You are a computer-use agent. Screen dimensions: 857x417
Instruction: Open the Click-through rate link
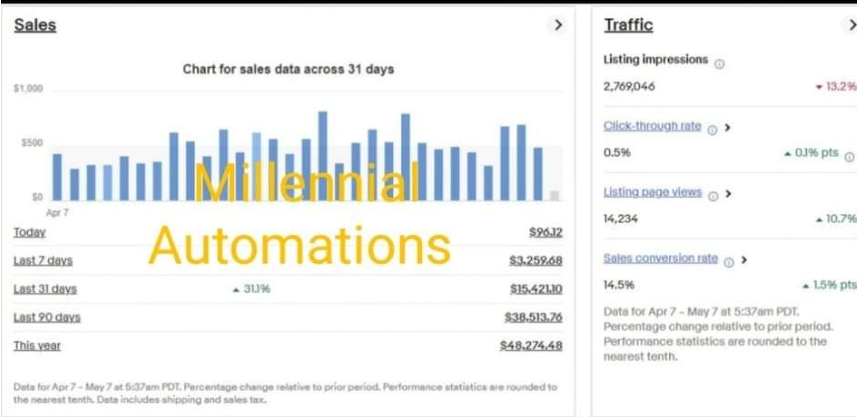652,126
